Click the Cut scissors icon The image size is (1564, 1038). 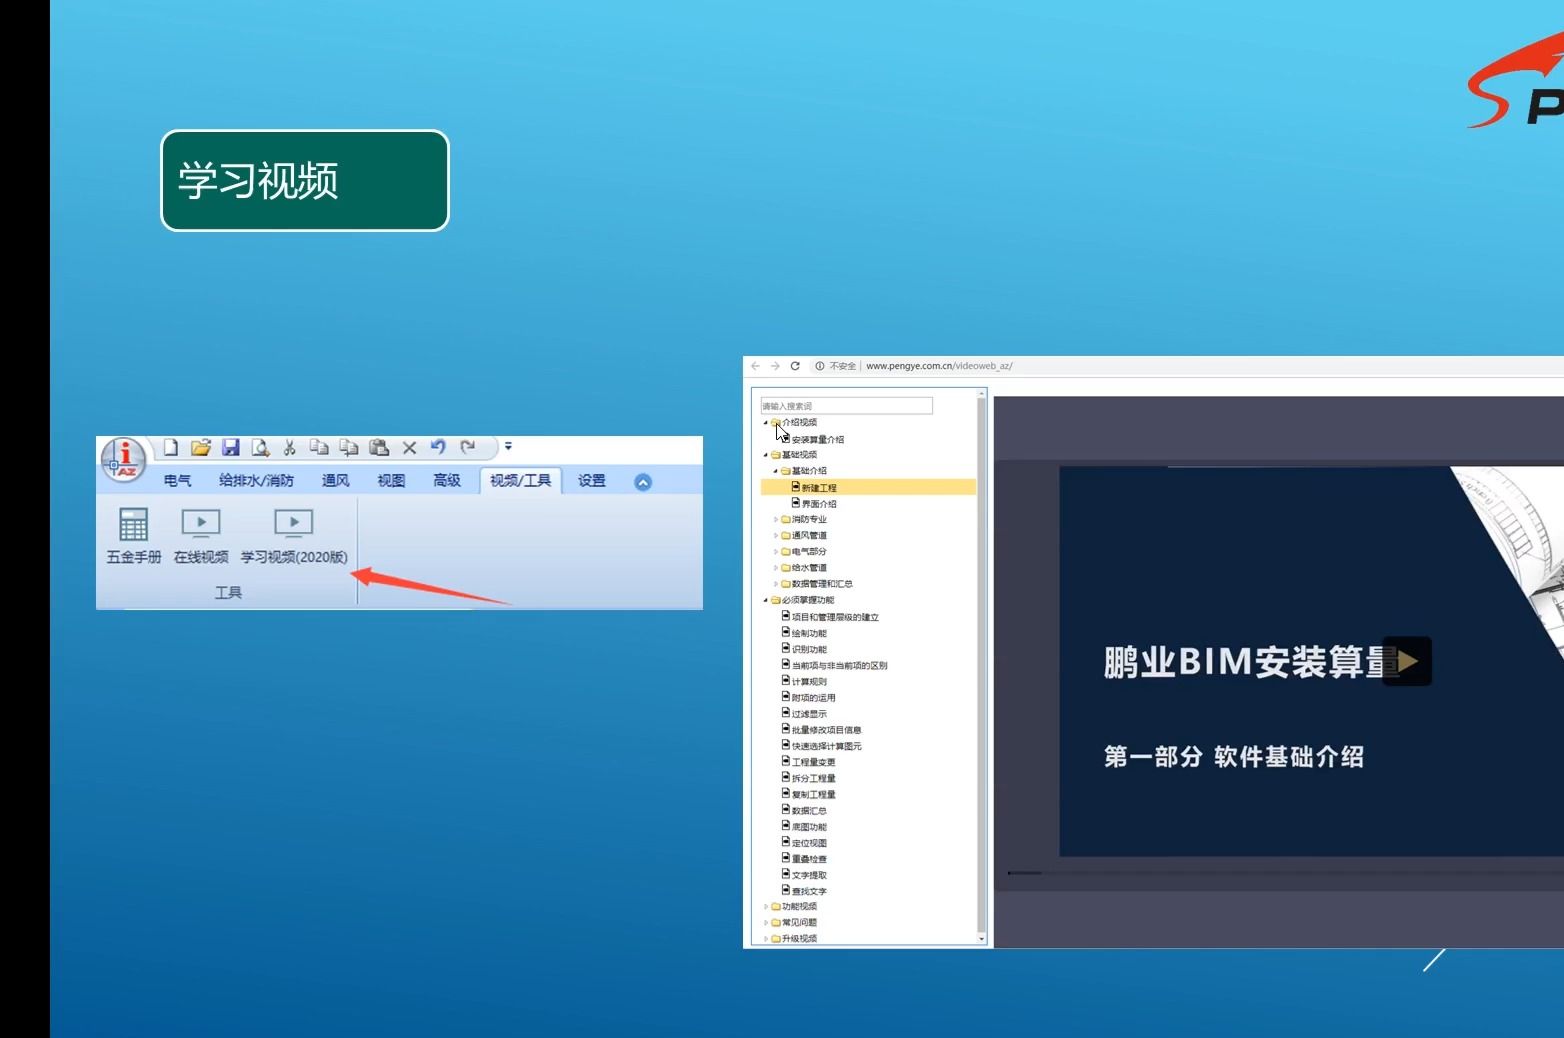[x=288, y=448]
